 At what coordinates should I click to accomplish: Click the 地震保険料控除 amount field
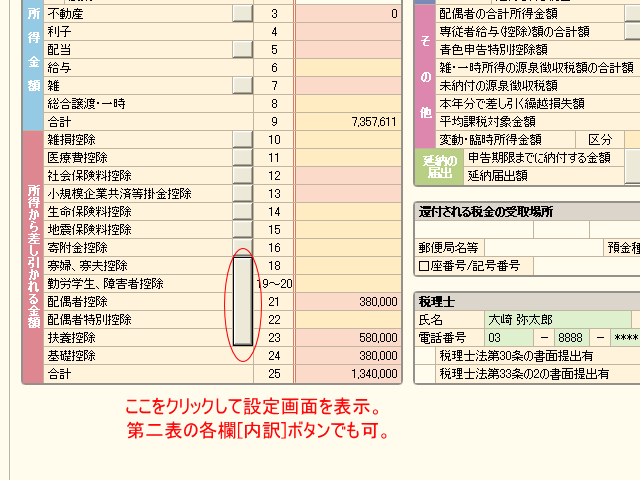coord(348,229)
